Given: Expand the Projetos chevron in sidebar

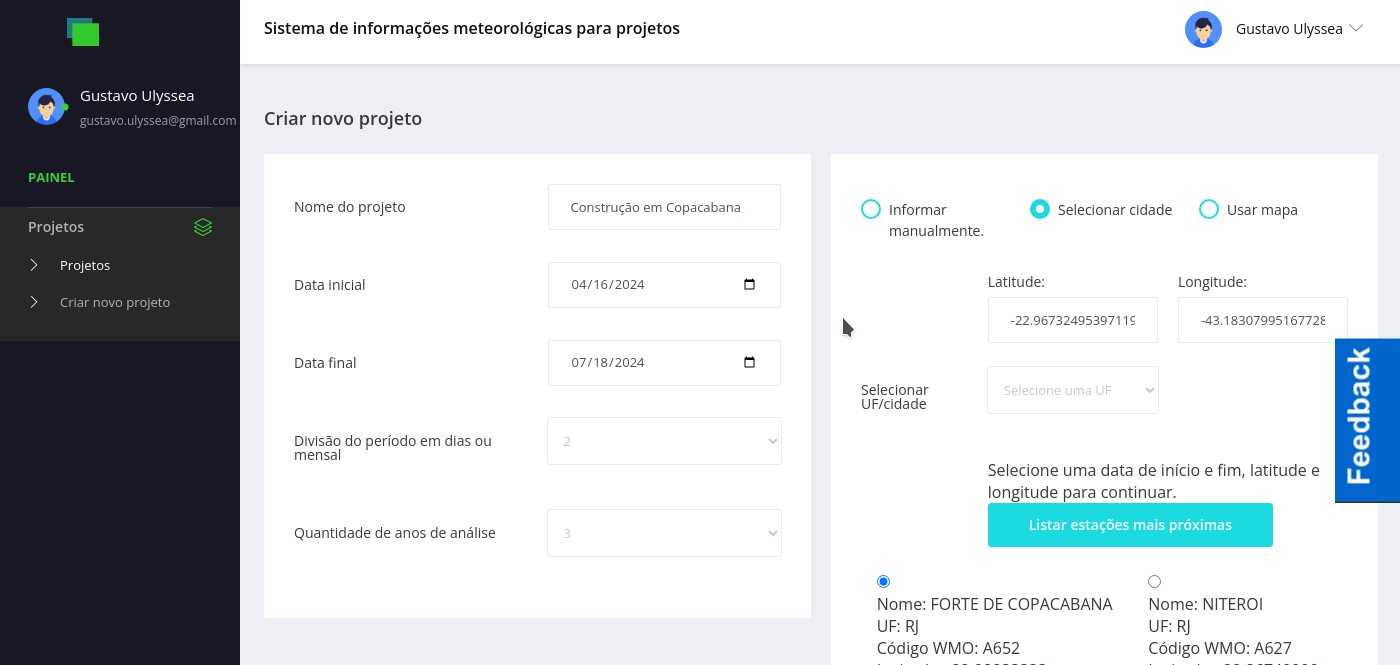Looking at the screenshot, I should point(34,265).
